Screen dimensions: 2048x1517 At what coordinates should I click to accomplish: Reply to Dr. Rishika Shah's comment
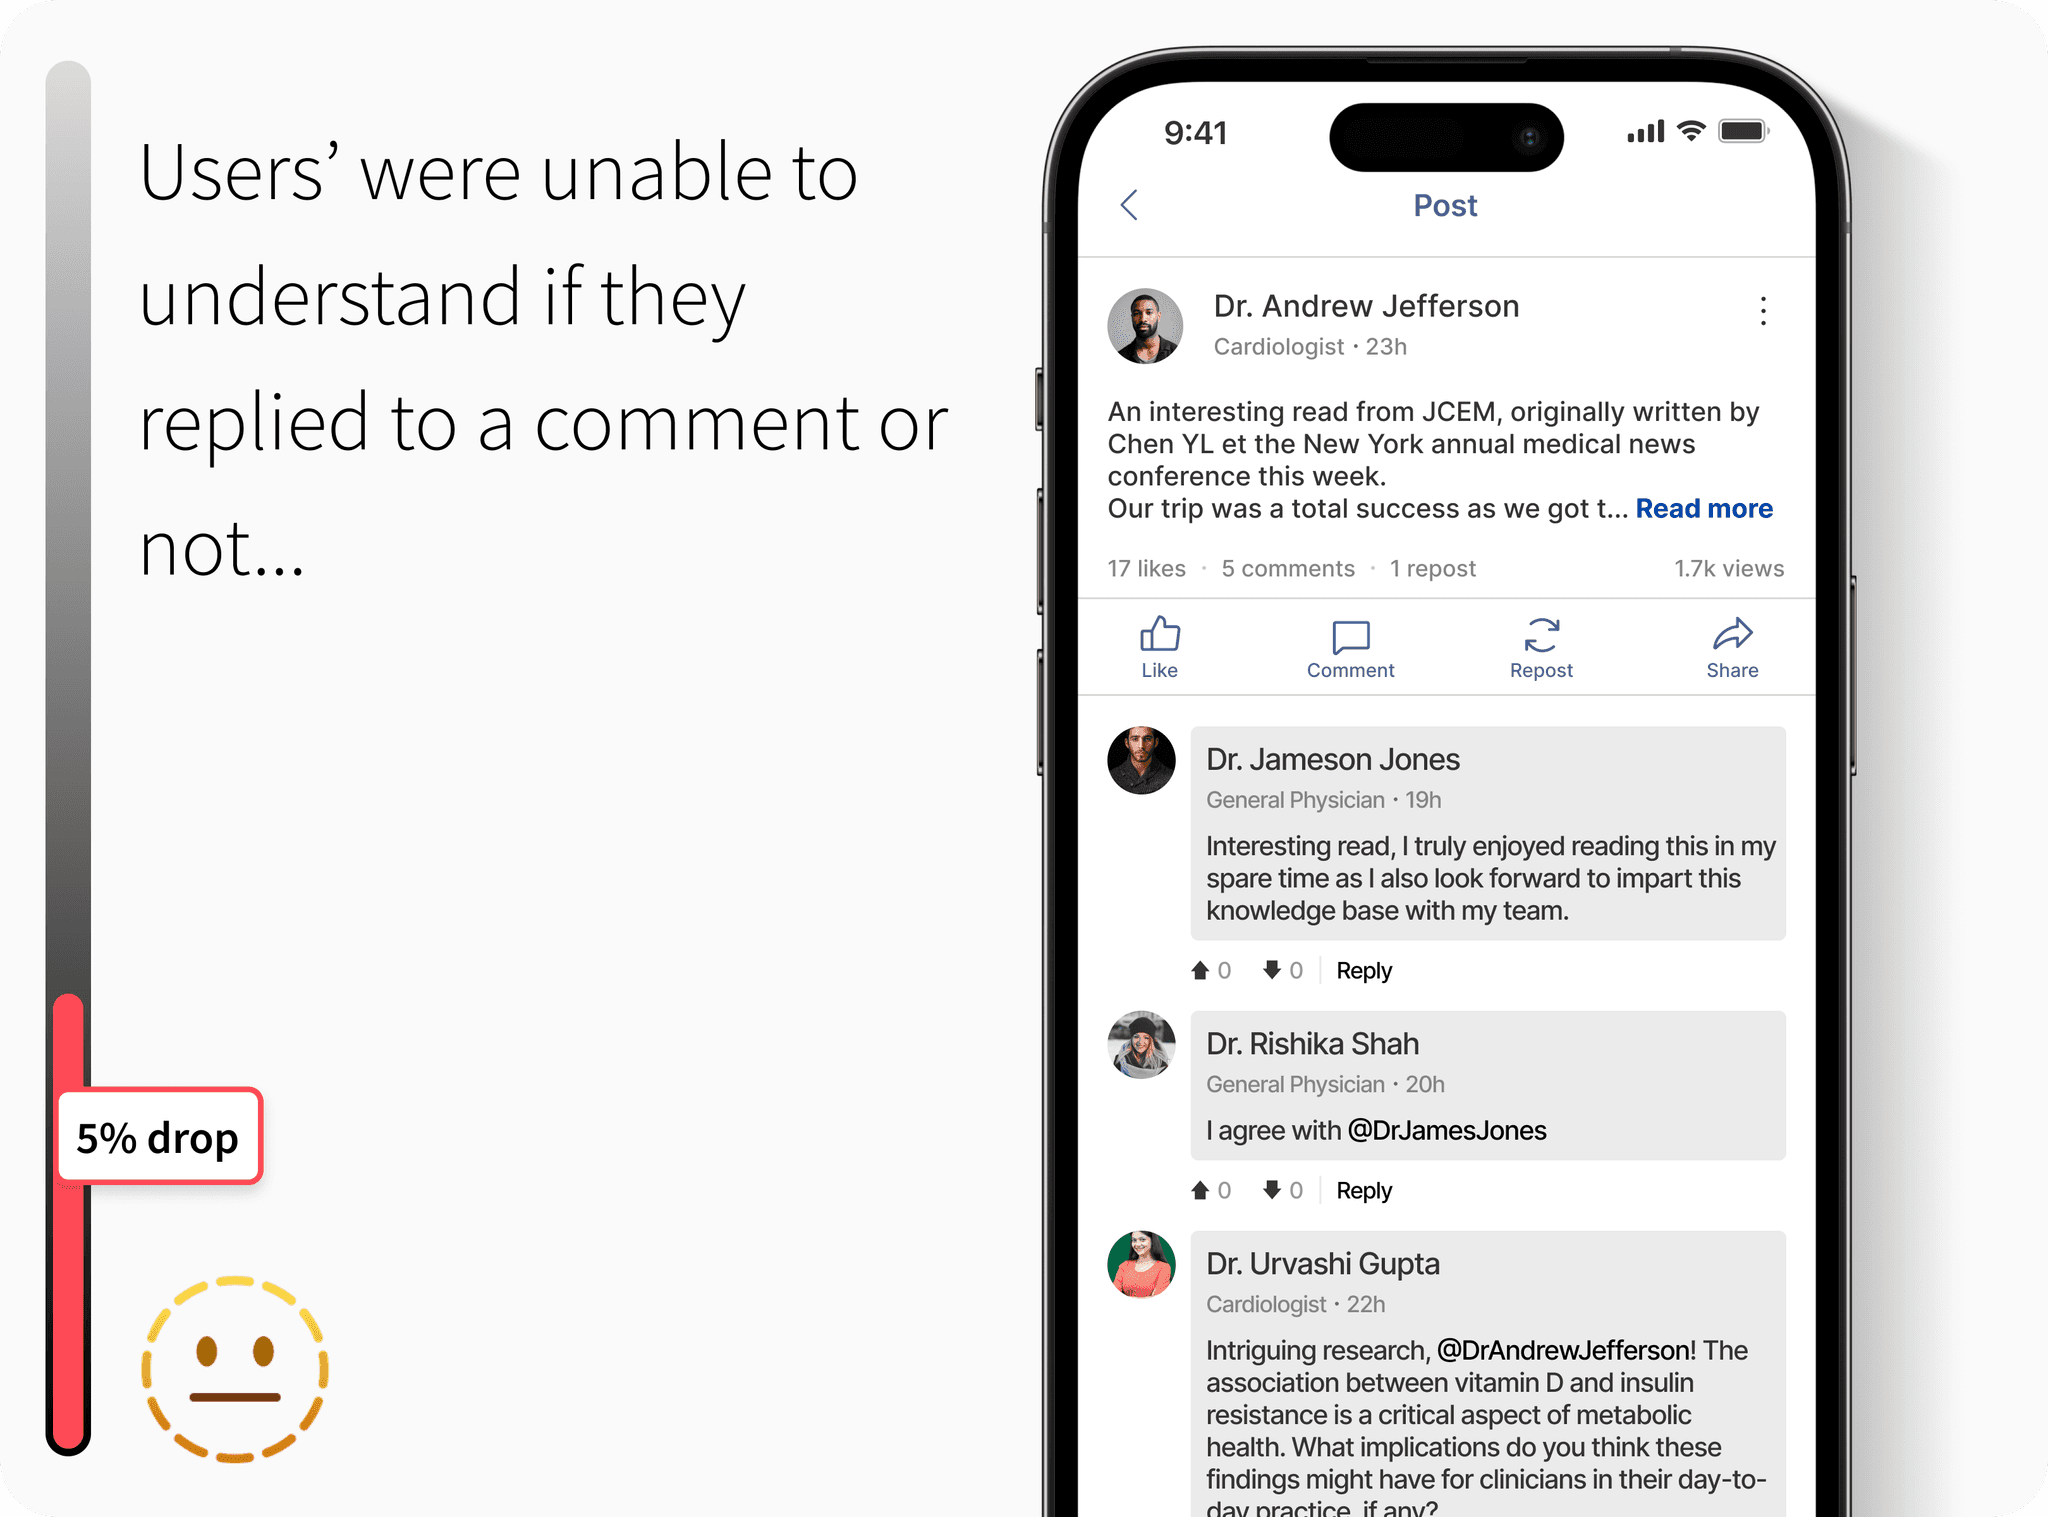pyautogui.click(x=1364, y=1190)
